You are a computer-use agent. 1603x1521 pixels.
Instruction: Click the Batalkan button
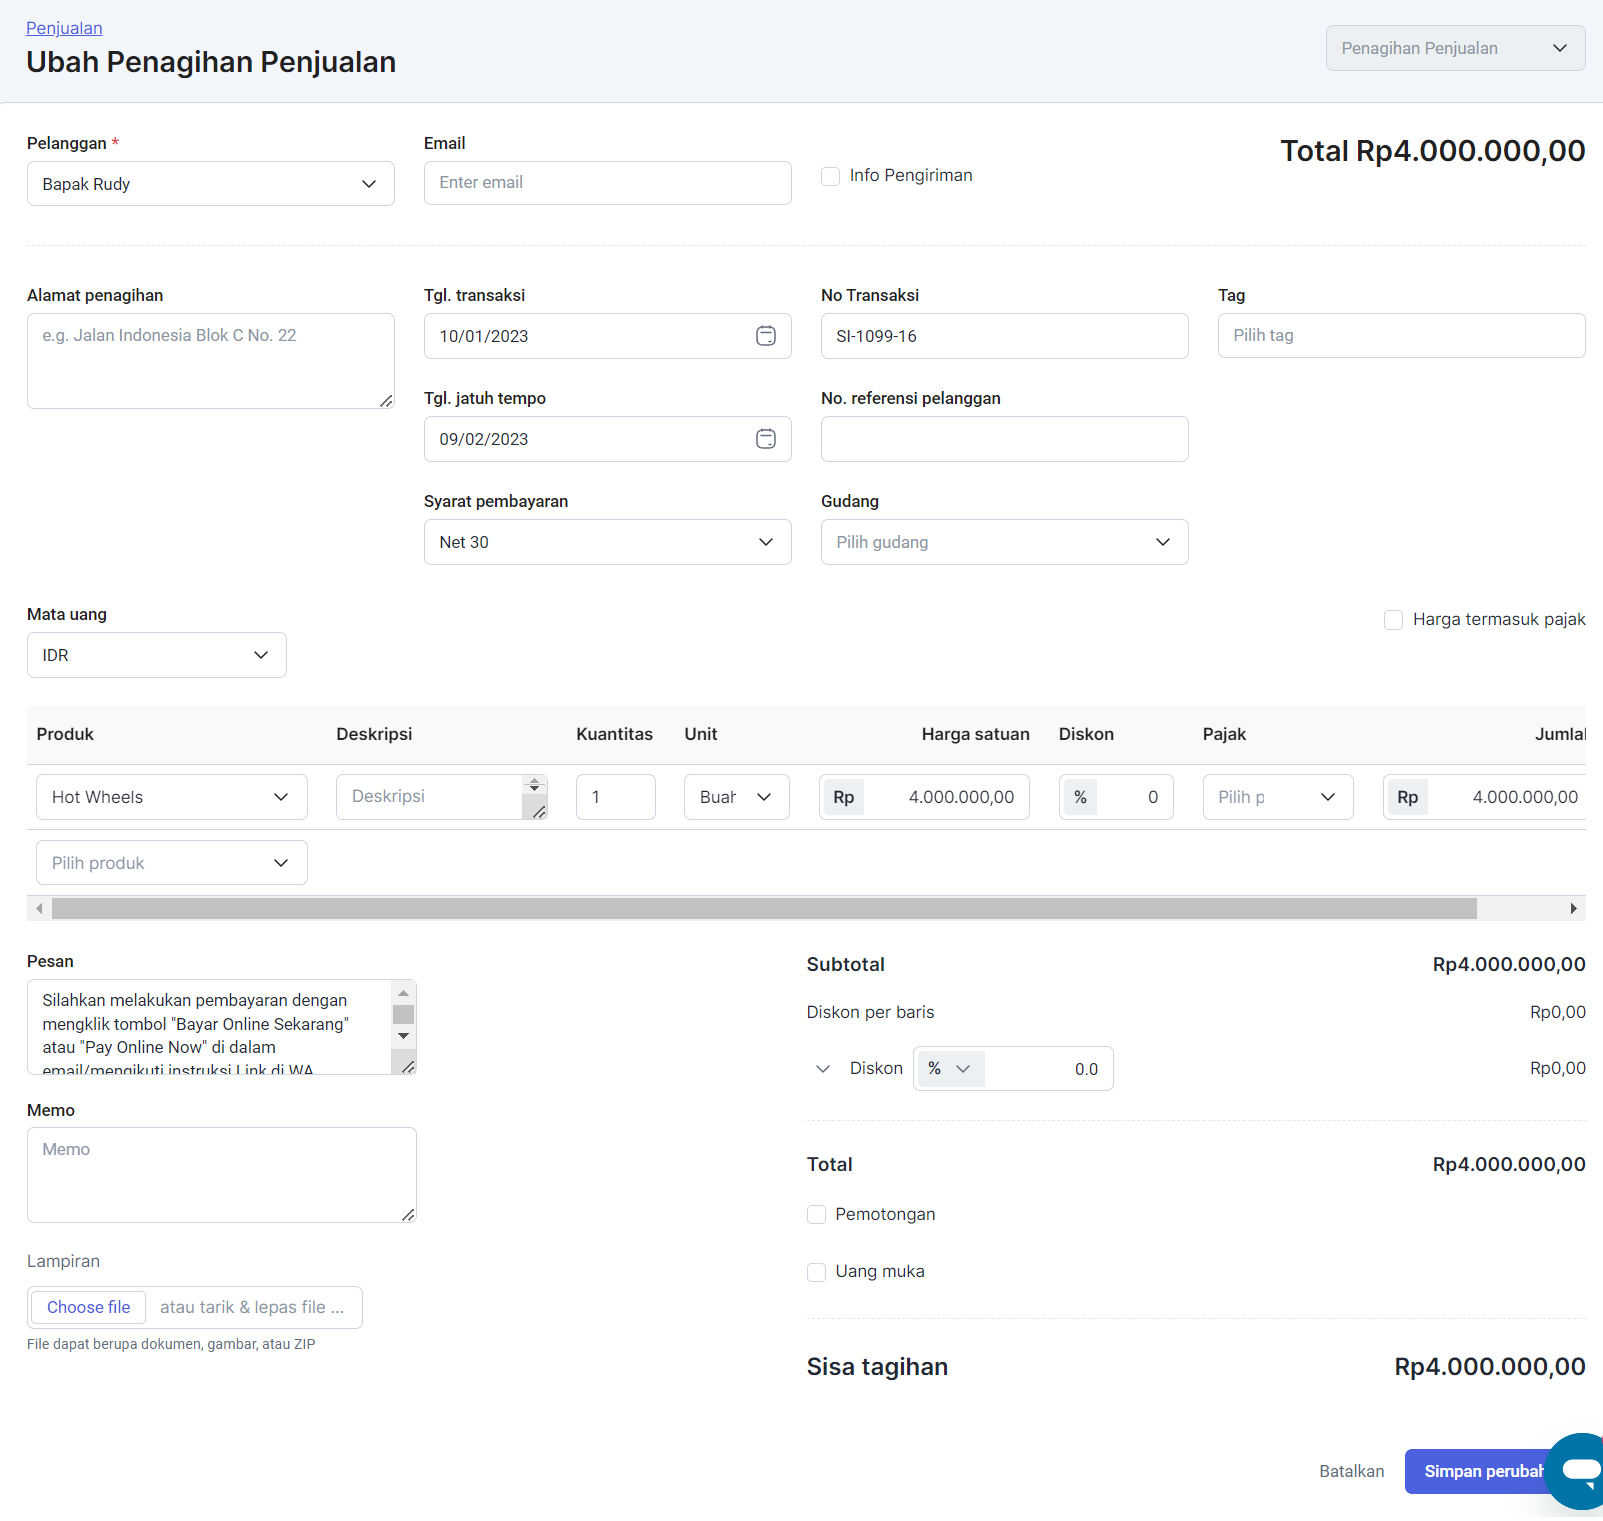[x=1352, y=1471]
